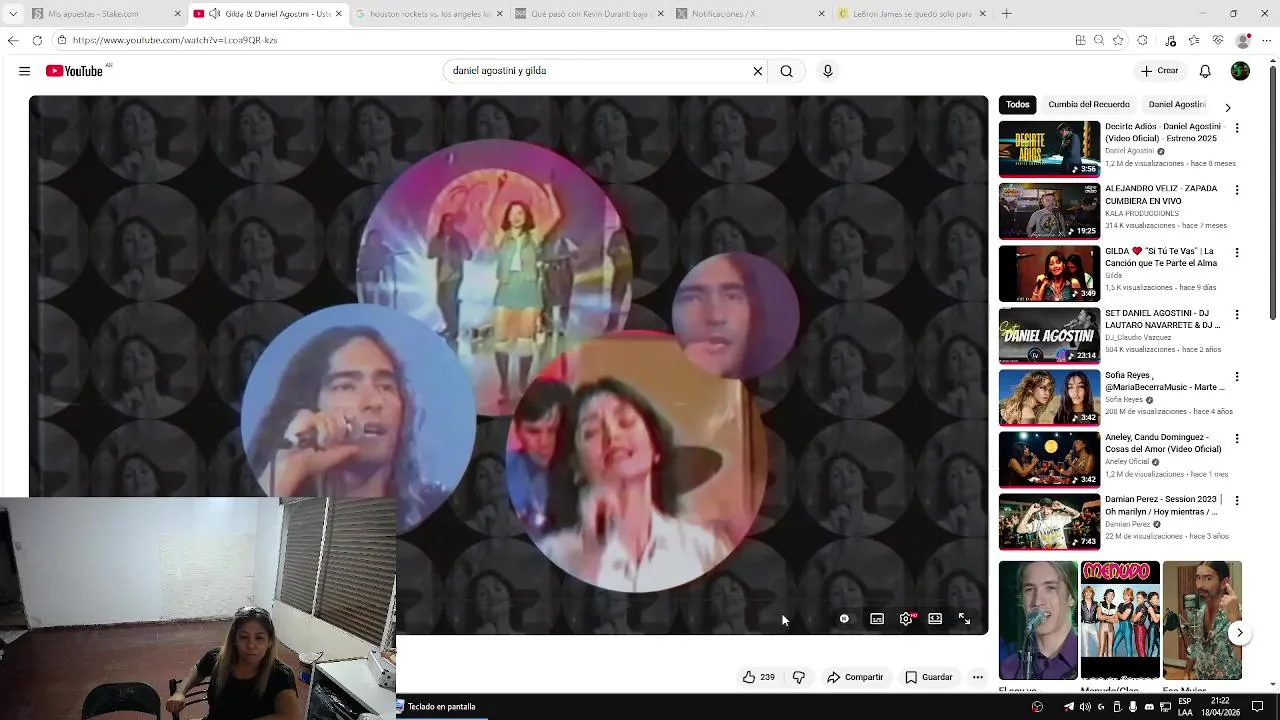Select the Cumbia del Recuerdo chip

coord(1089,104)
